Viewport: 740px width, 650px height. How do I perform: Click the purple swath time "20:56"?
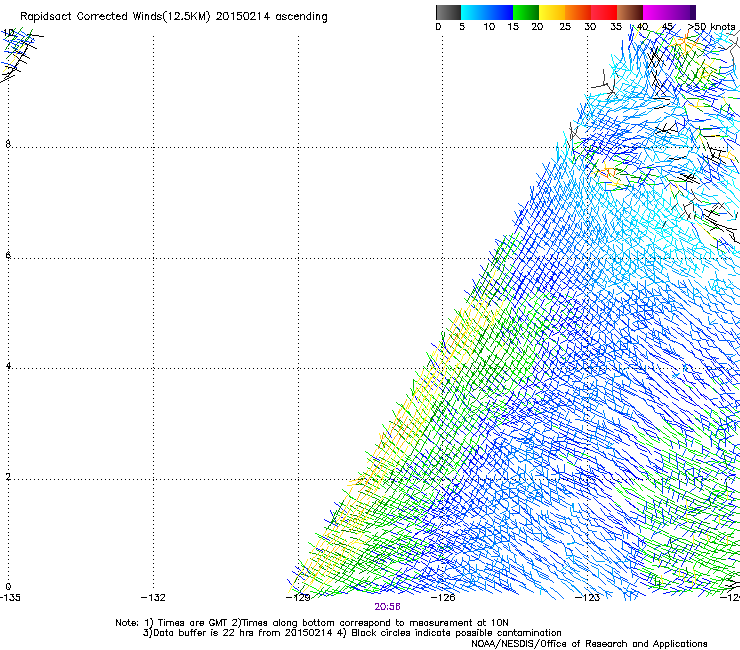tap(387, 607)
